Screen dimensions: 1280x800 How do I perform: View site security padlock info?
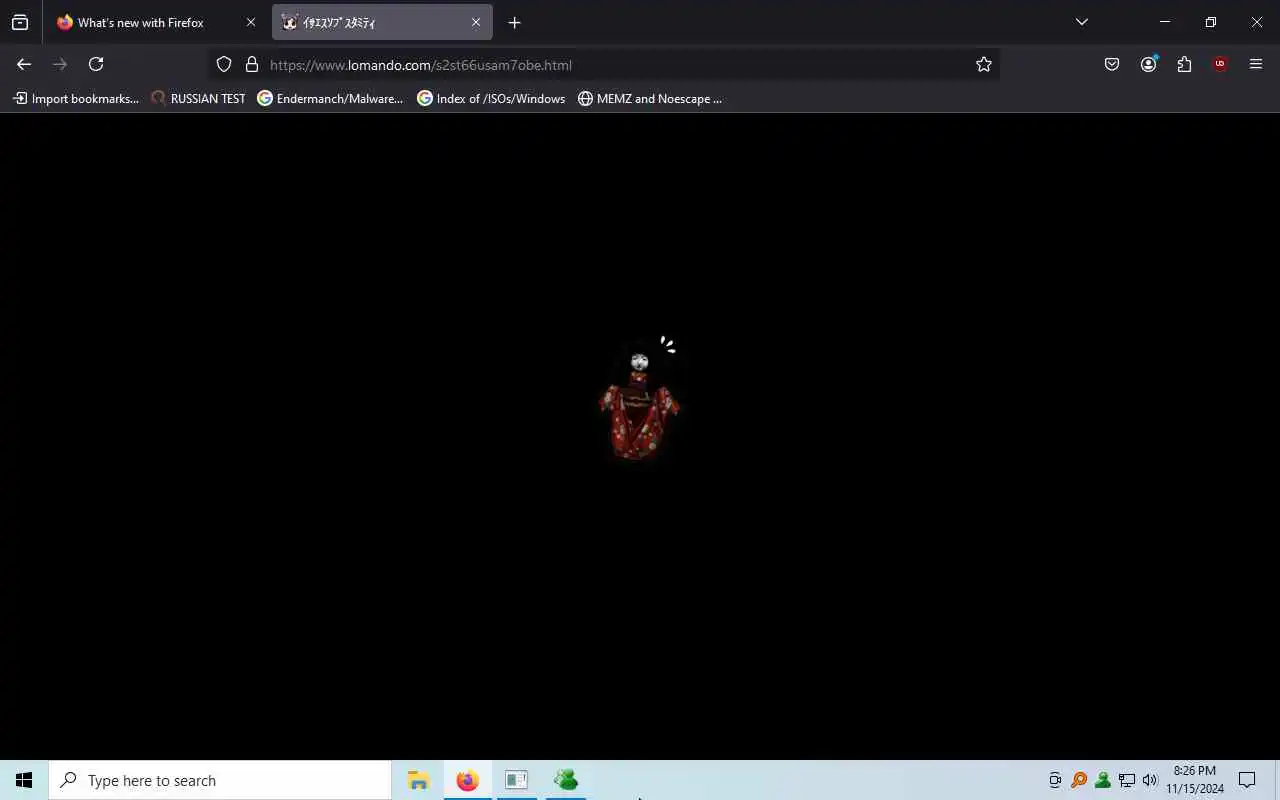[x=252, y=64]
